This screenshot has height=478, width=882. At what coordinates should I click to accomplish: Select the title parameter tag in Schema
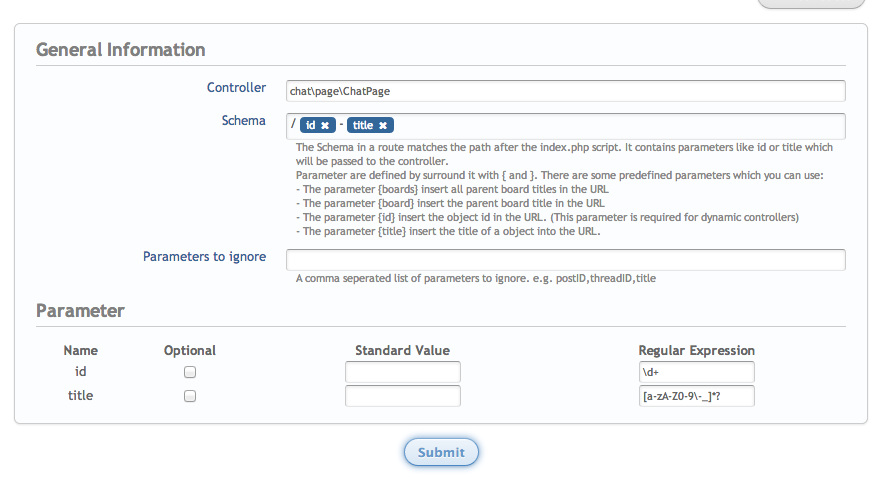(x=363, y=125)
